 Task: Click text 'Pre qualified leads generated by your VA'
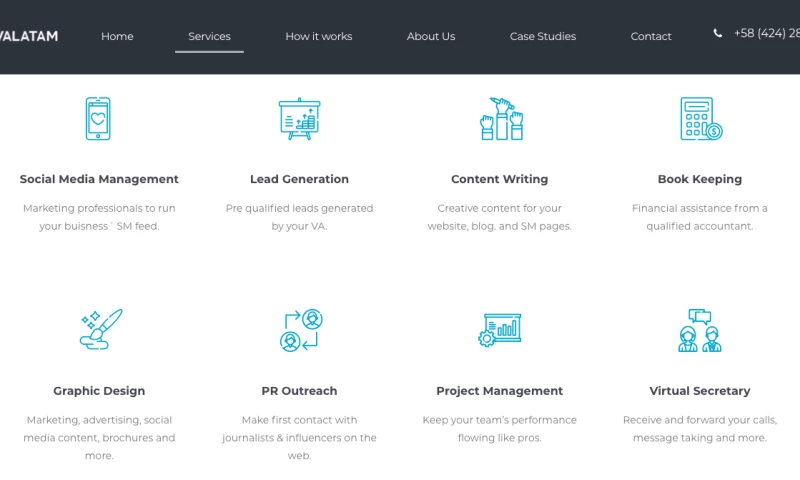coord(299,217)
